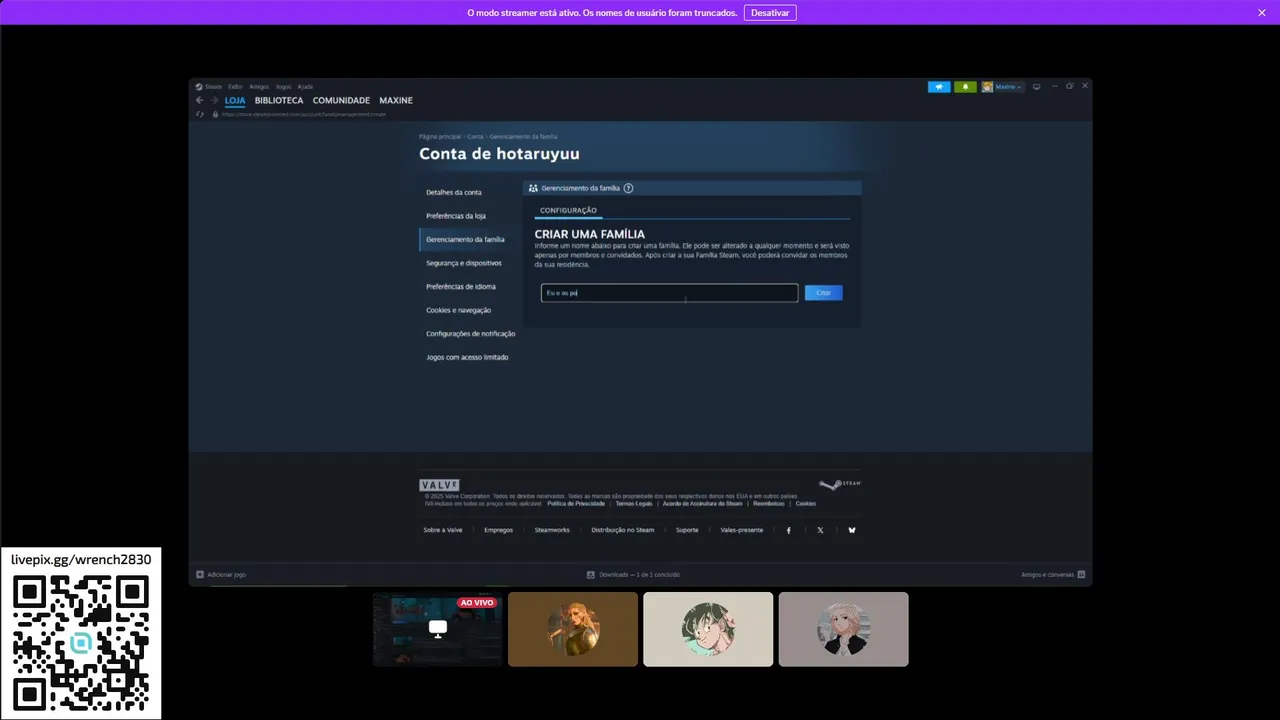1280x720 pixels.
Task: Open Distribuição no Steam link
Action: click(622, 530)
